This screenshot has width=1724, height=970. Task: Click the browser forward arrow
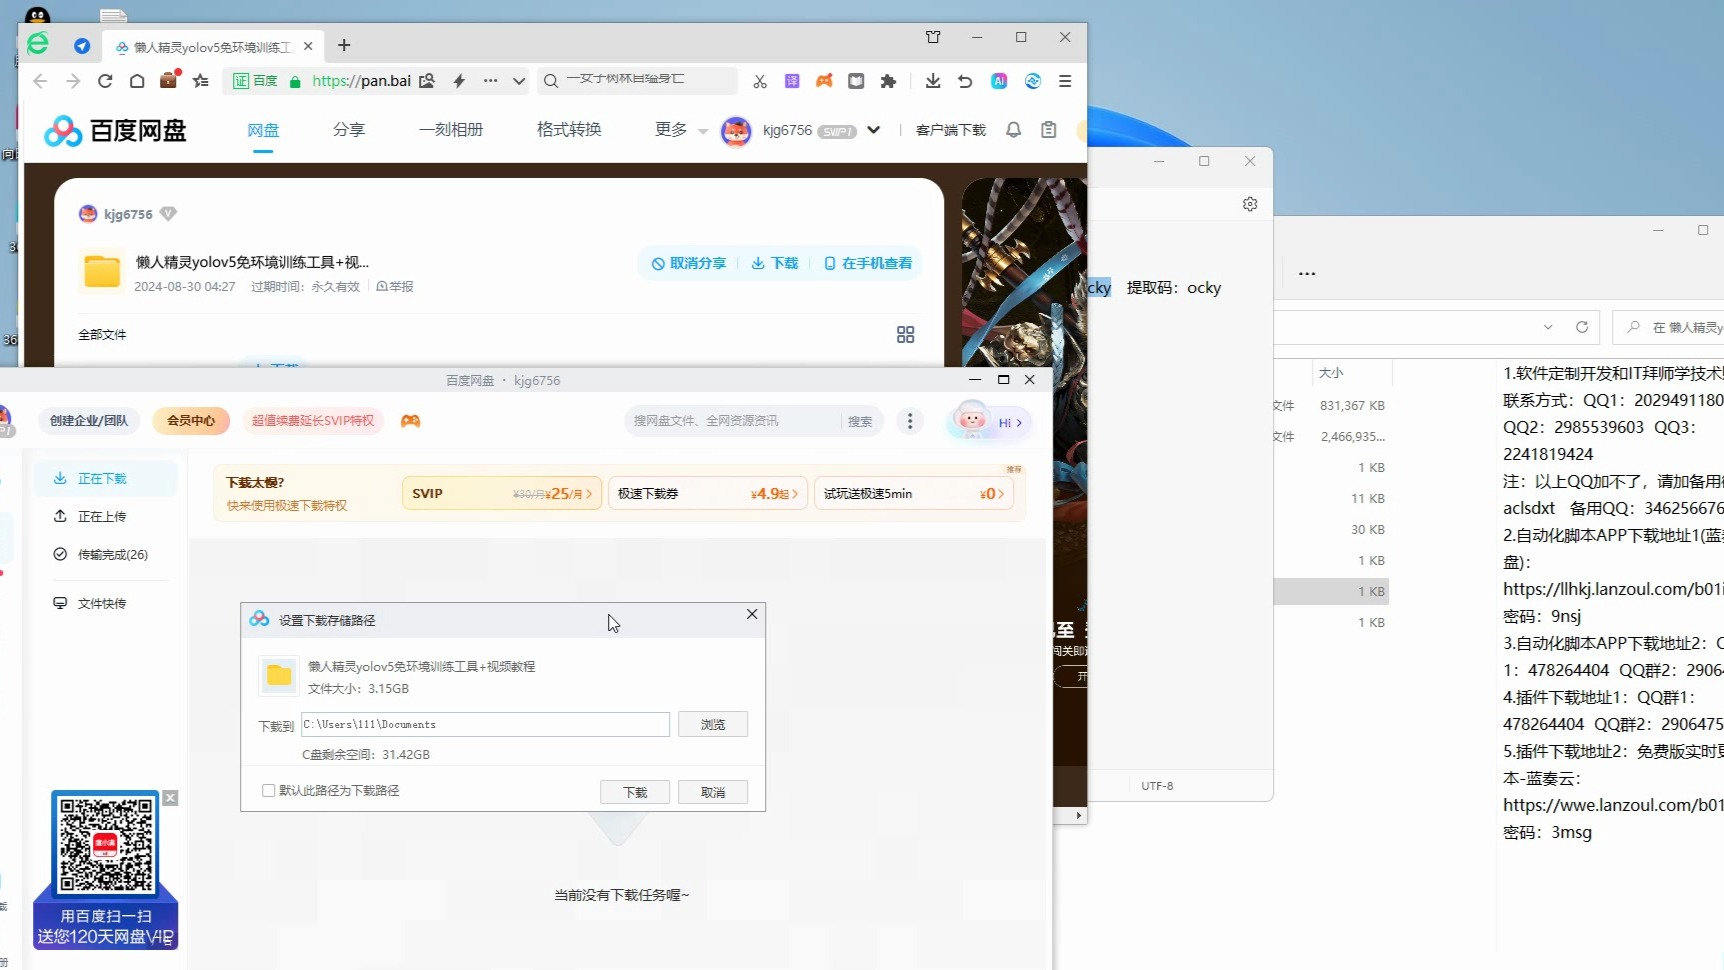click(x=73, y=81)
